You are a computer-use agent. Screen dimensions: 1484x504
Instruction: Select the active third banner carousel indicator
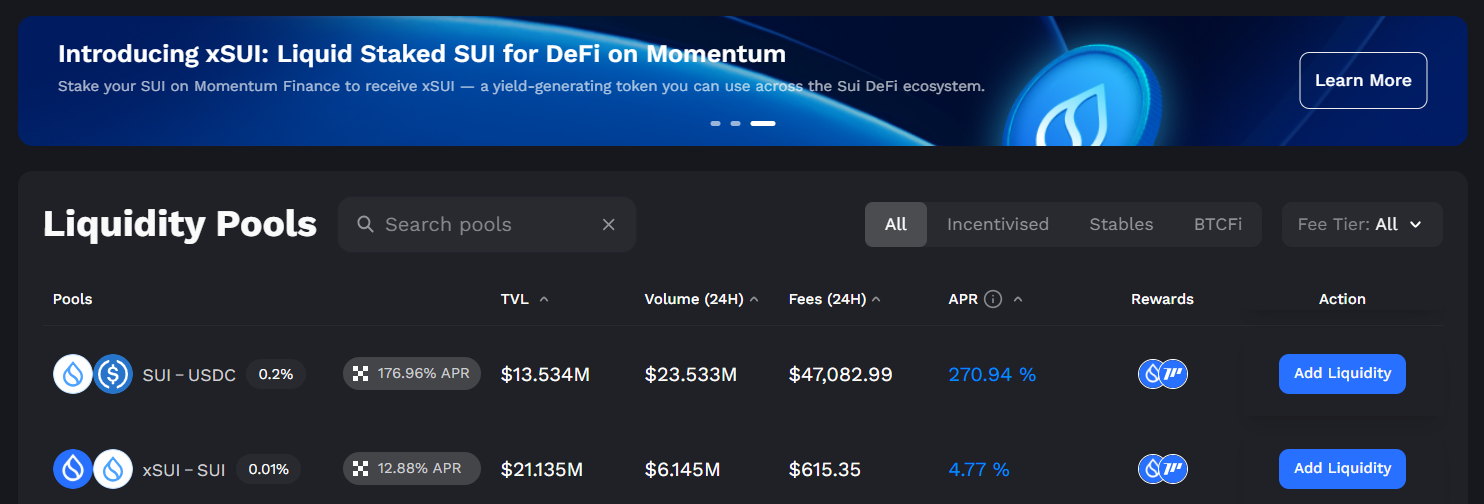point(763,123)
